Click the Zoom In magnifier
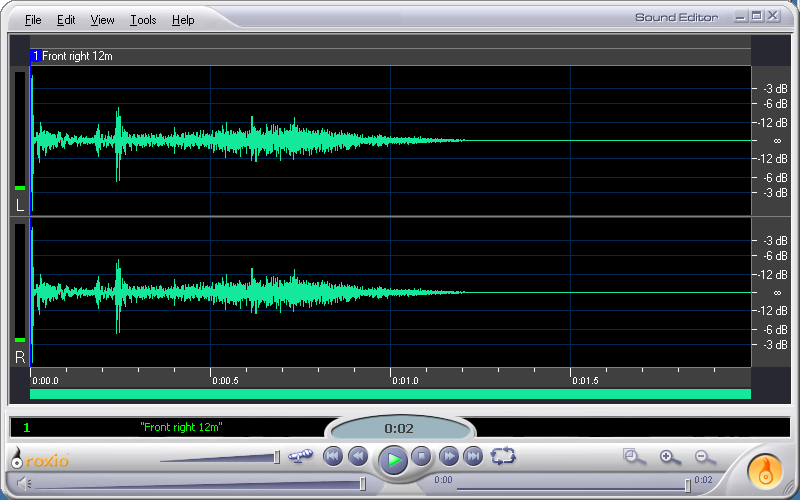 point(669,457)
